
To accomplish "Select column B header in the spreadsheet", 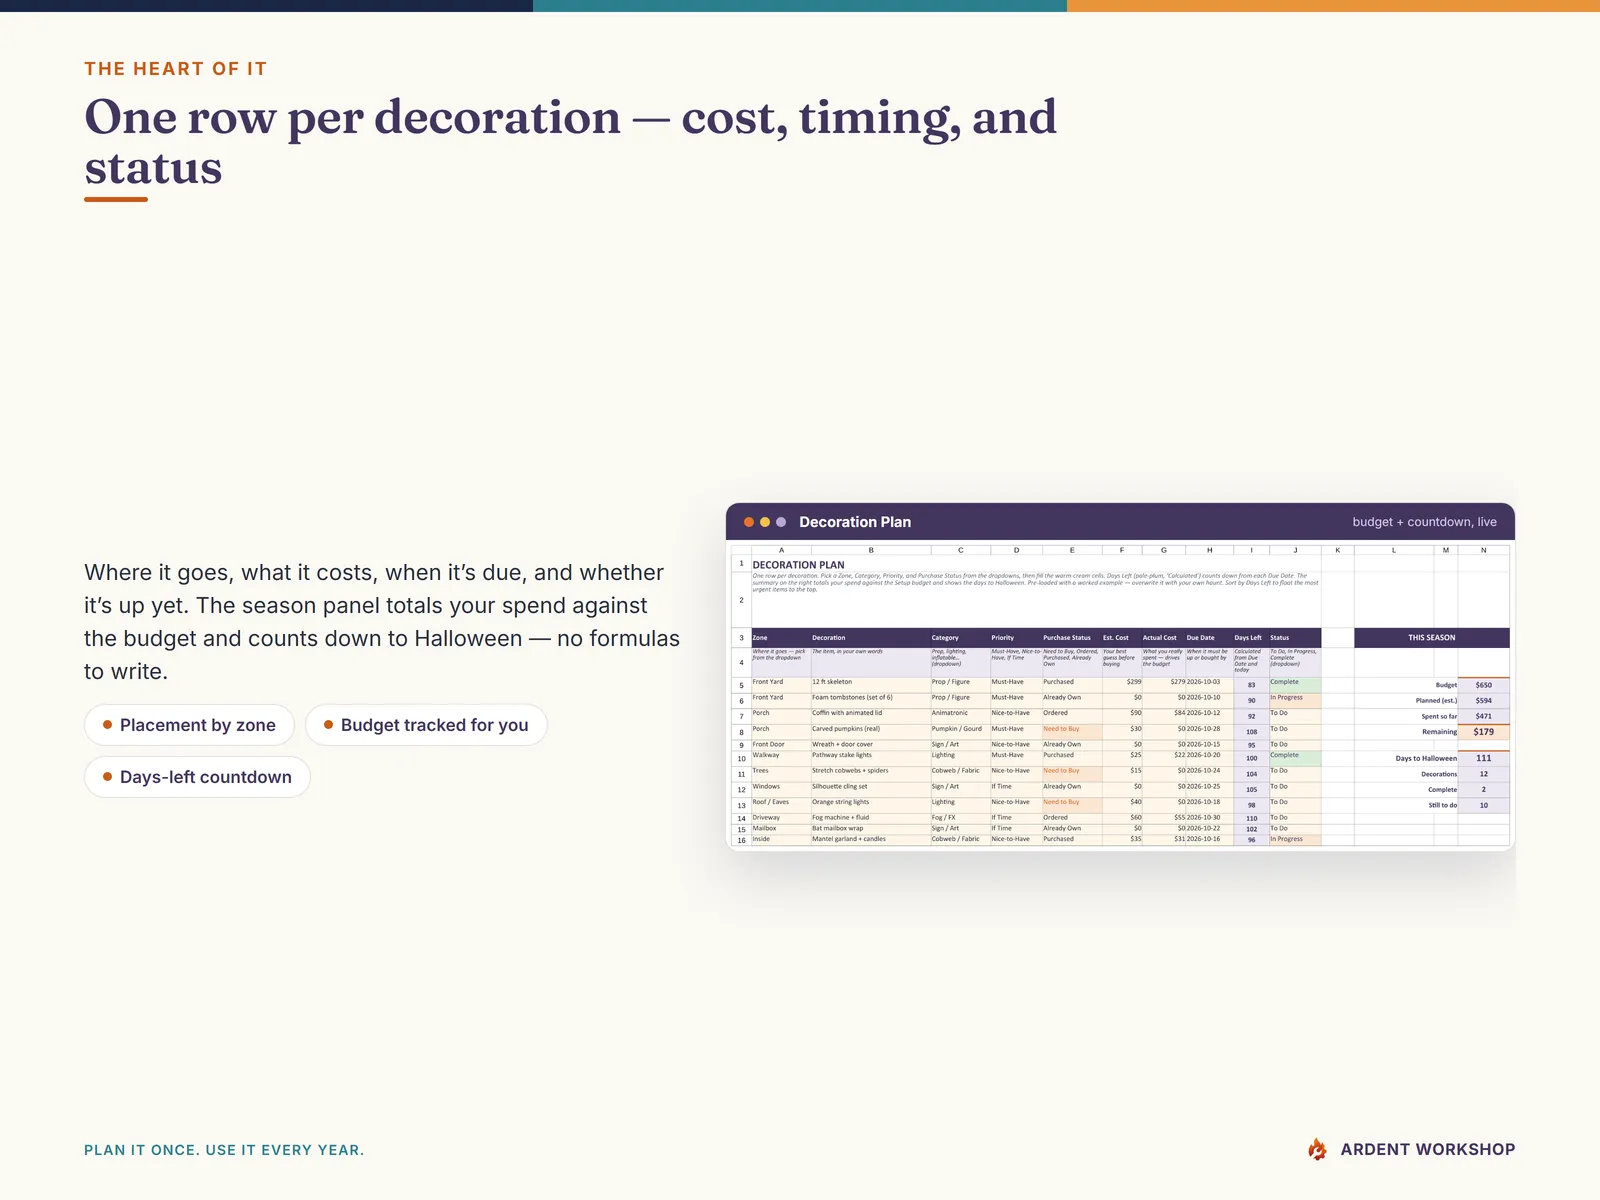I will 871,550.
